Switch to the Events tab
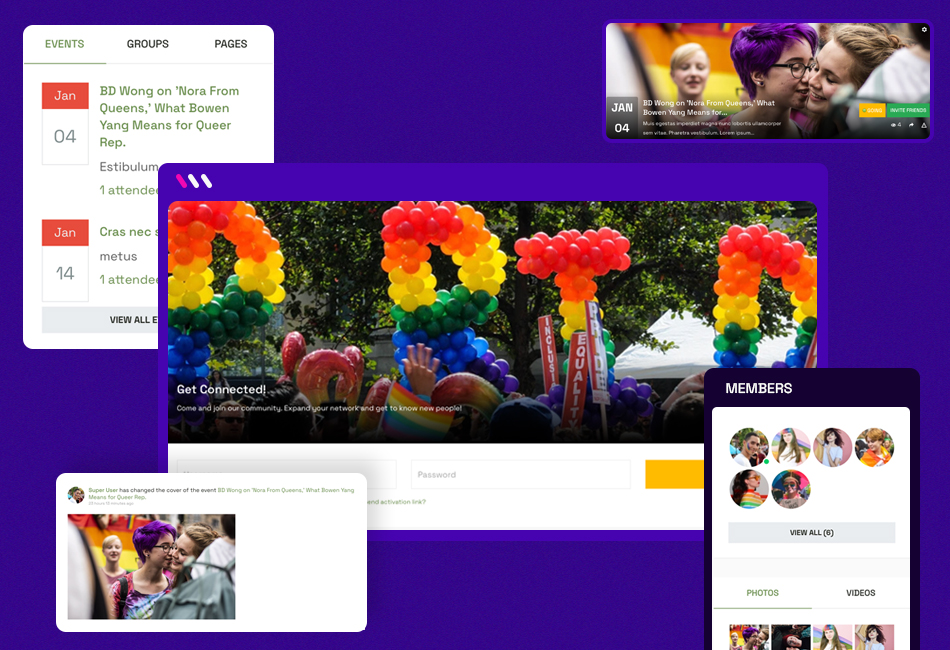Viewport: 950px width, 650px height. [x=65, y=44]
